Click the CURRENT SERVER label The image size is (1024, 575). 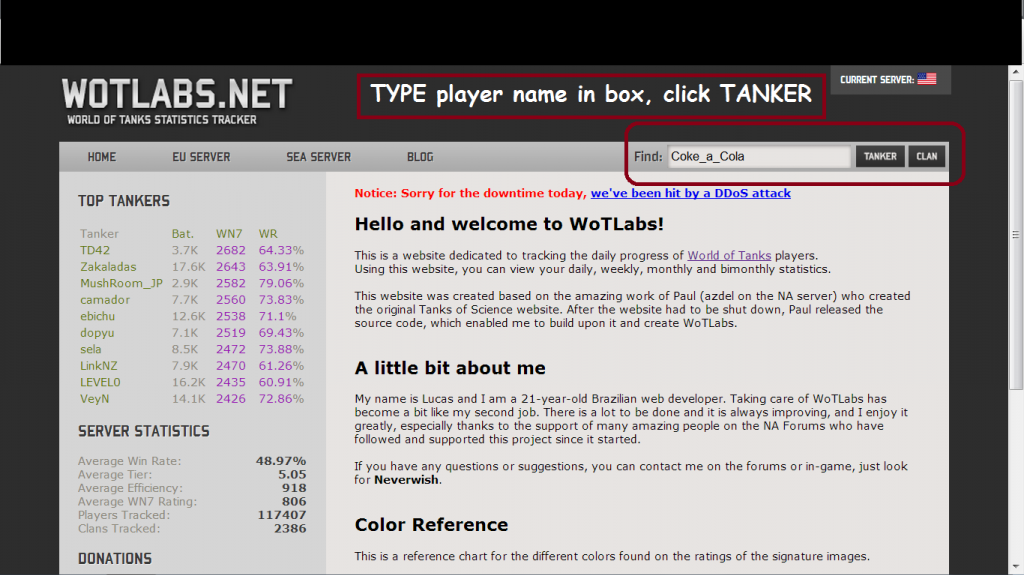coord(876,80)
